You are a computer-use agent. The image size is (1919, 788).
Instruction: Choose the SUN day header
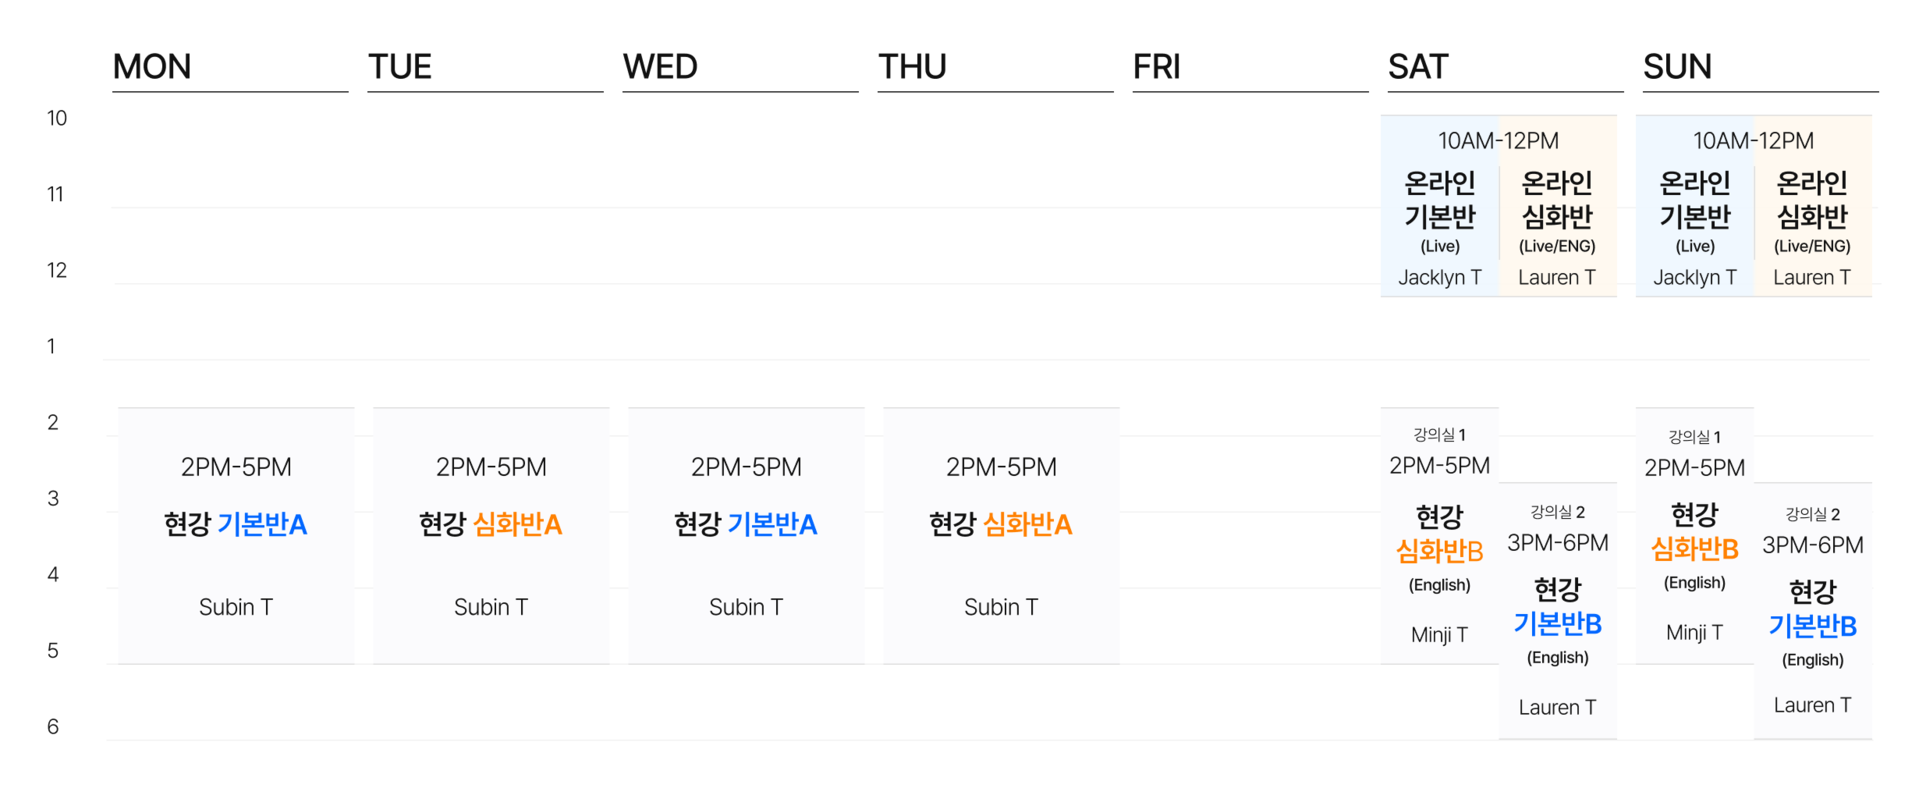coord(1677,67)
